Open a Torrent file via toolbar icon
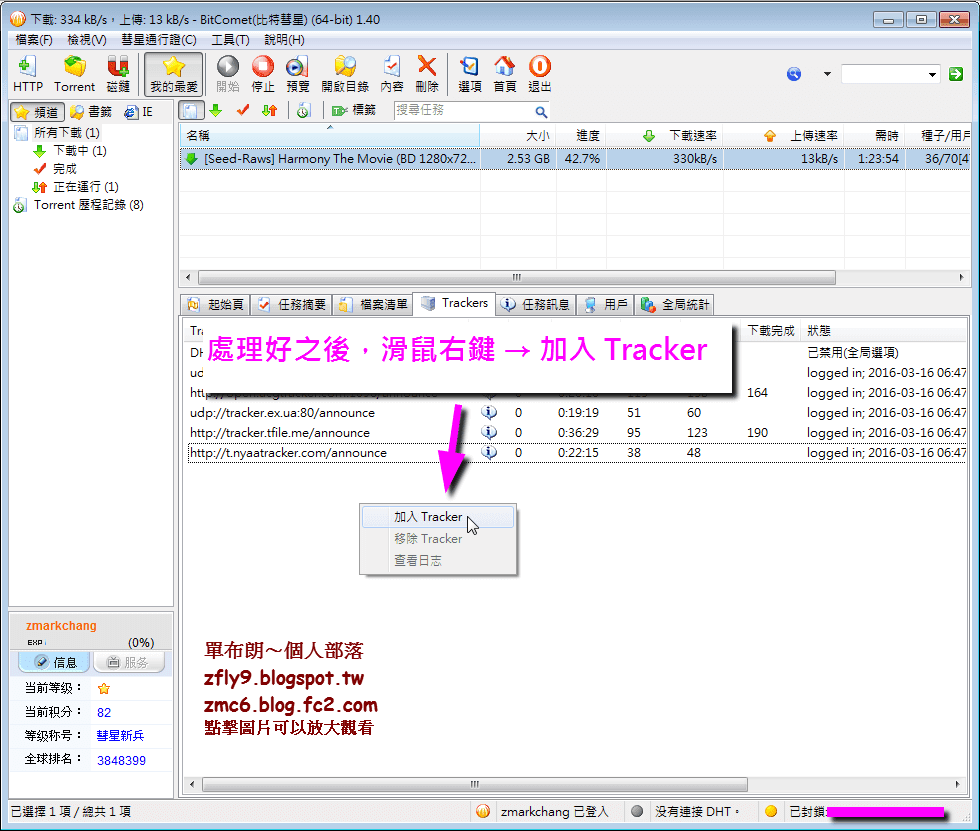The height and width of the screenshot is (831, 980). point(74,74)
